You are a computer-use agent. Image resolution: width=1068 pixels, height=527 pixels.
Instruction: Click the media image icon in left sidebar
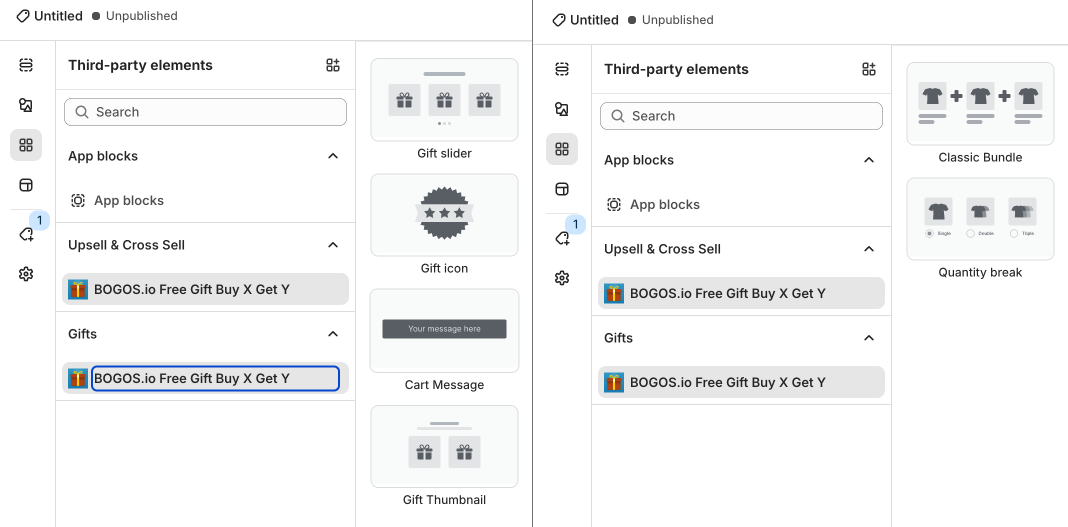click(26, 105)
